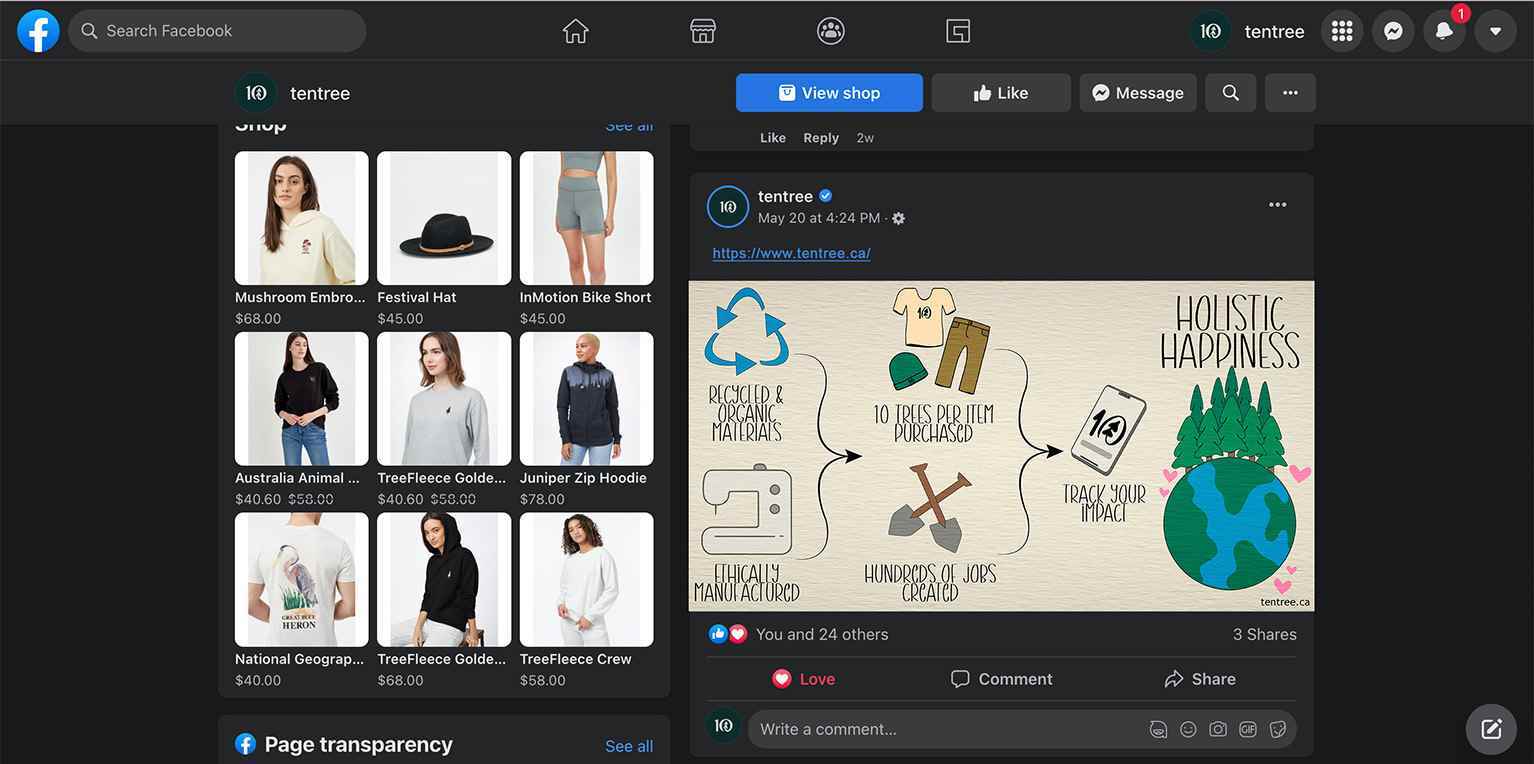1534x764 pixels.
Task: Open the Messenger icon in the top bar
Action: [1393, 31]
